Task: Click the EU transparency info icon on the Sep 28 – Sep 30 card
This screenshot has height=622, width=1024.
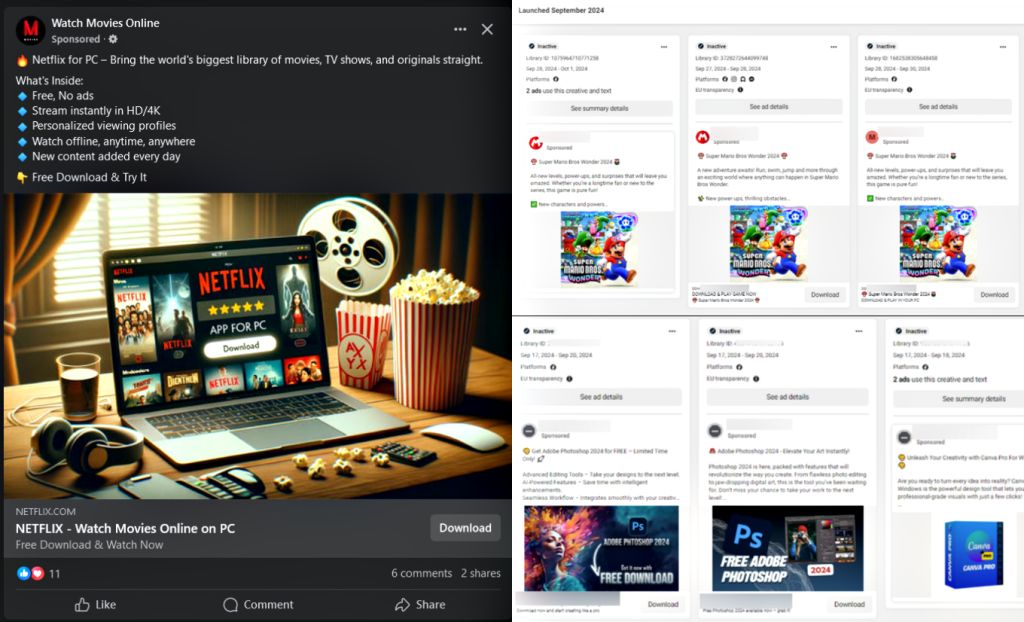Action: coord(909,90)
